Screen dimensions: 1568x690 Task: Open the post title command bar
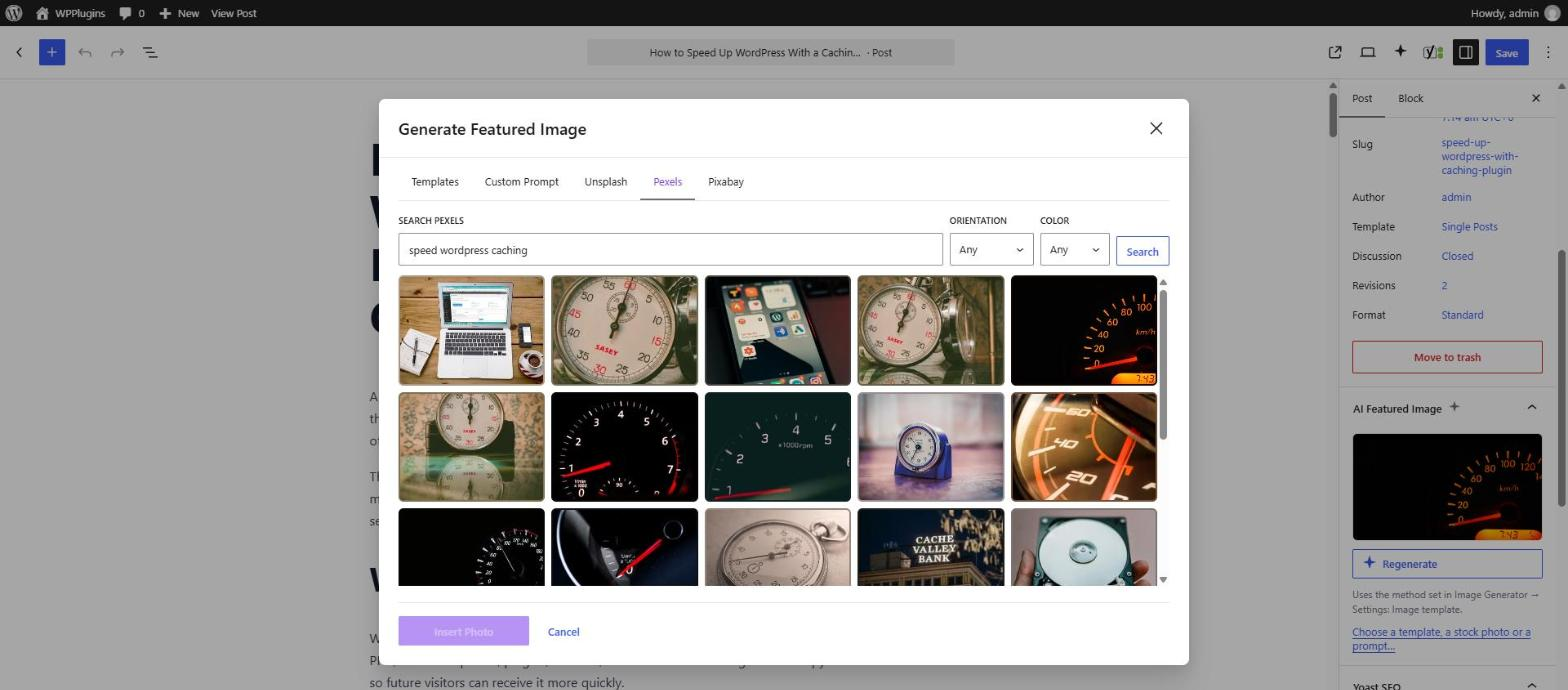tap(770, 52)
